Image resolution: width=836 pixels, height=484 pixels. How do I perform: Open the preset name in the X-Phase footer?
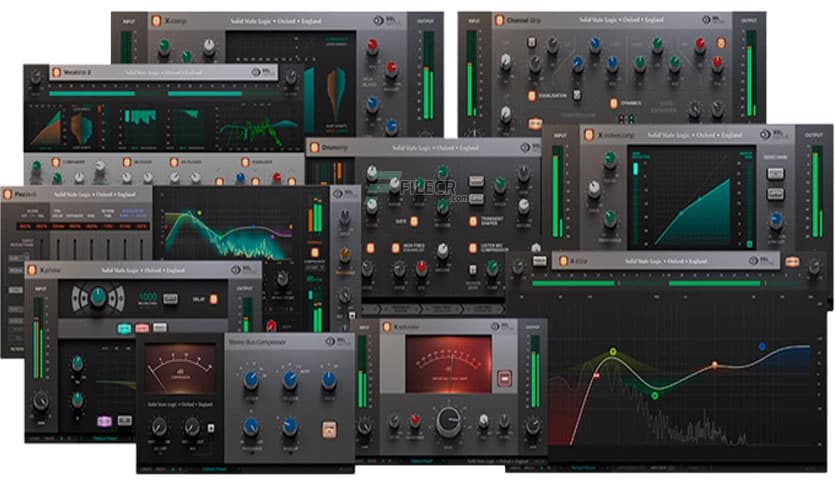pos(105,438)
